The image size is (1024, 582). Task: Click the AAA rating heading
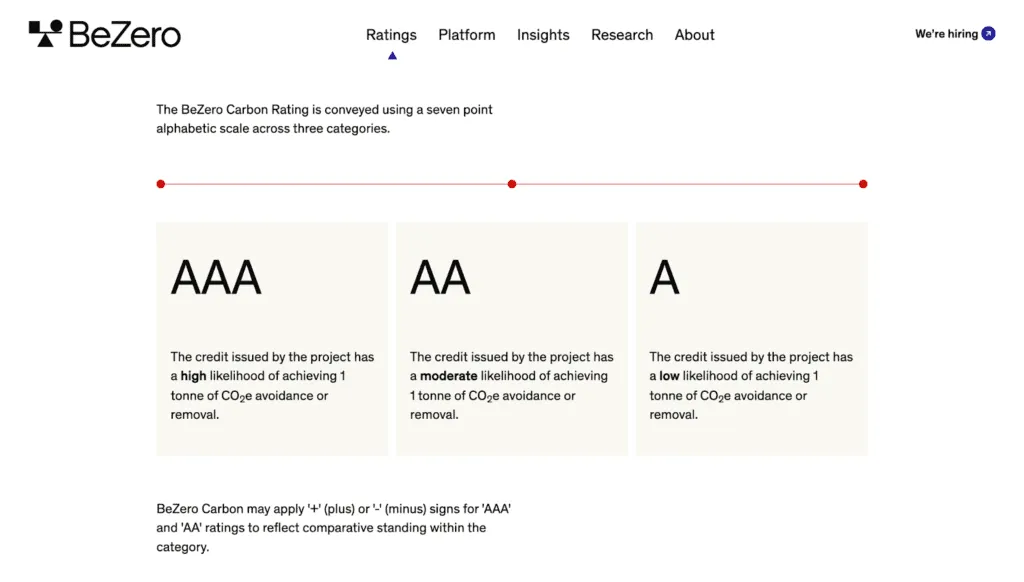[x=216, y=278]
